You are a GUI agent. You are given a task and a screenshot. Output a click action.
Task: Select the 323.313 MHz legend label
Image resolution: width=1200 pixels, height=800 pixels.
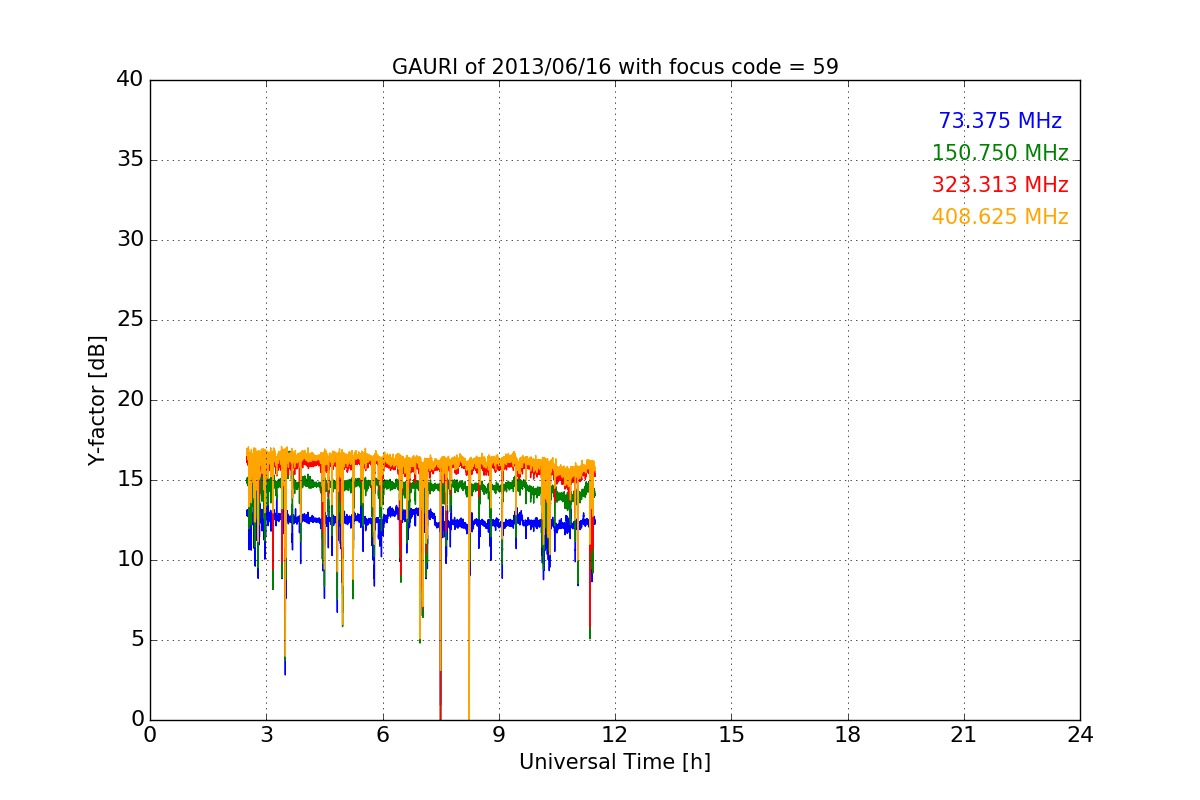(x=1000, y=185)
